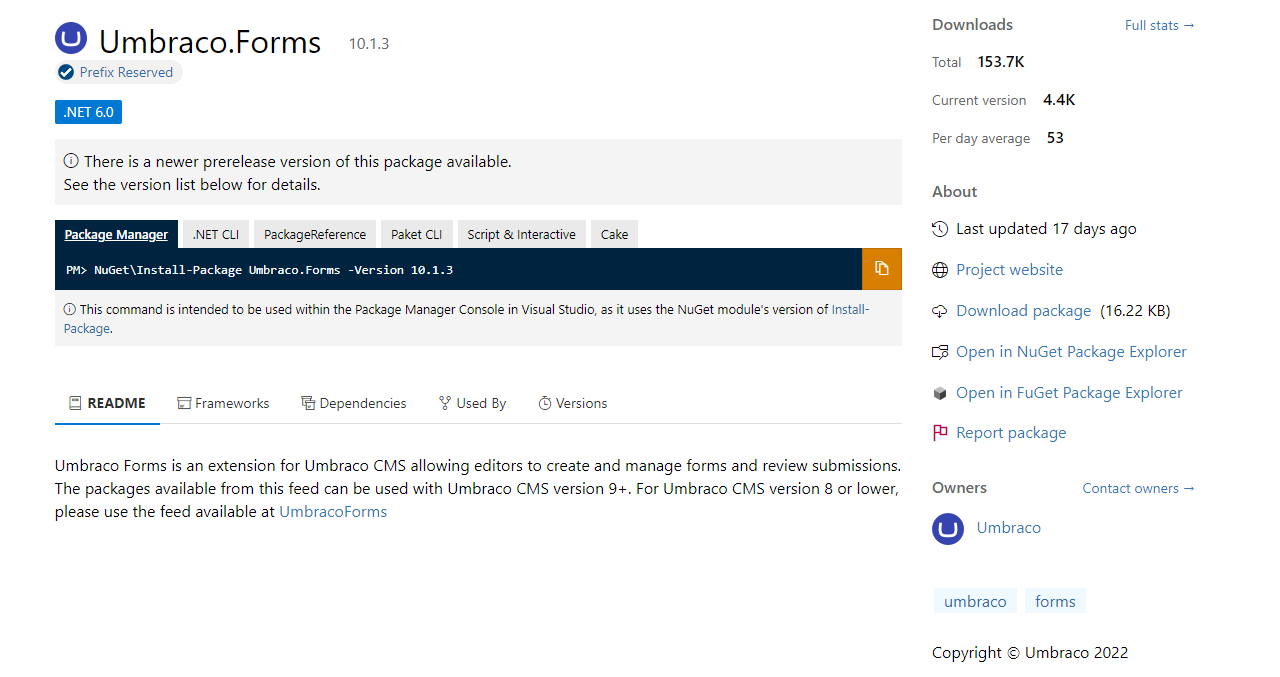Click the Frameworks tab icon

point(184,403)
